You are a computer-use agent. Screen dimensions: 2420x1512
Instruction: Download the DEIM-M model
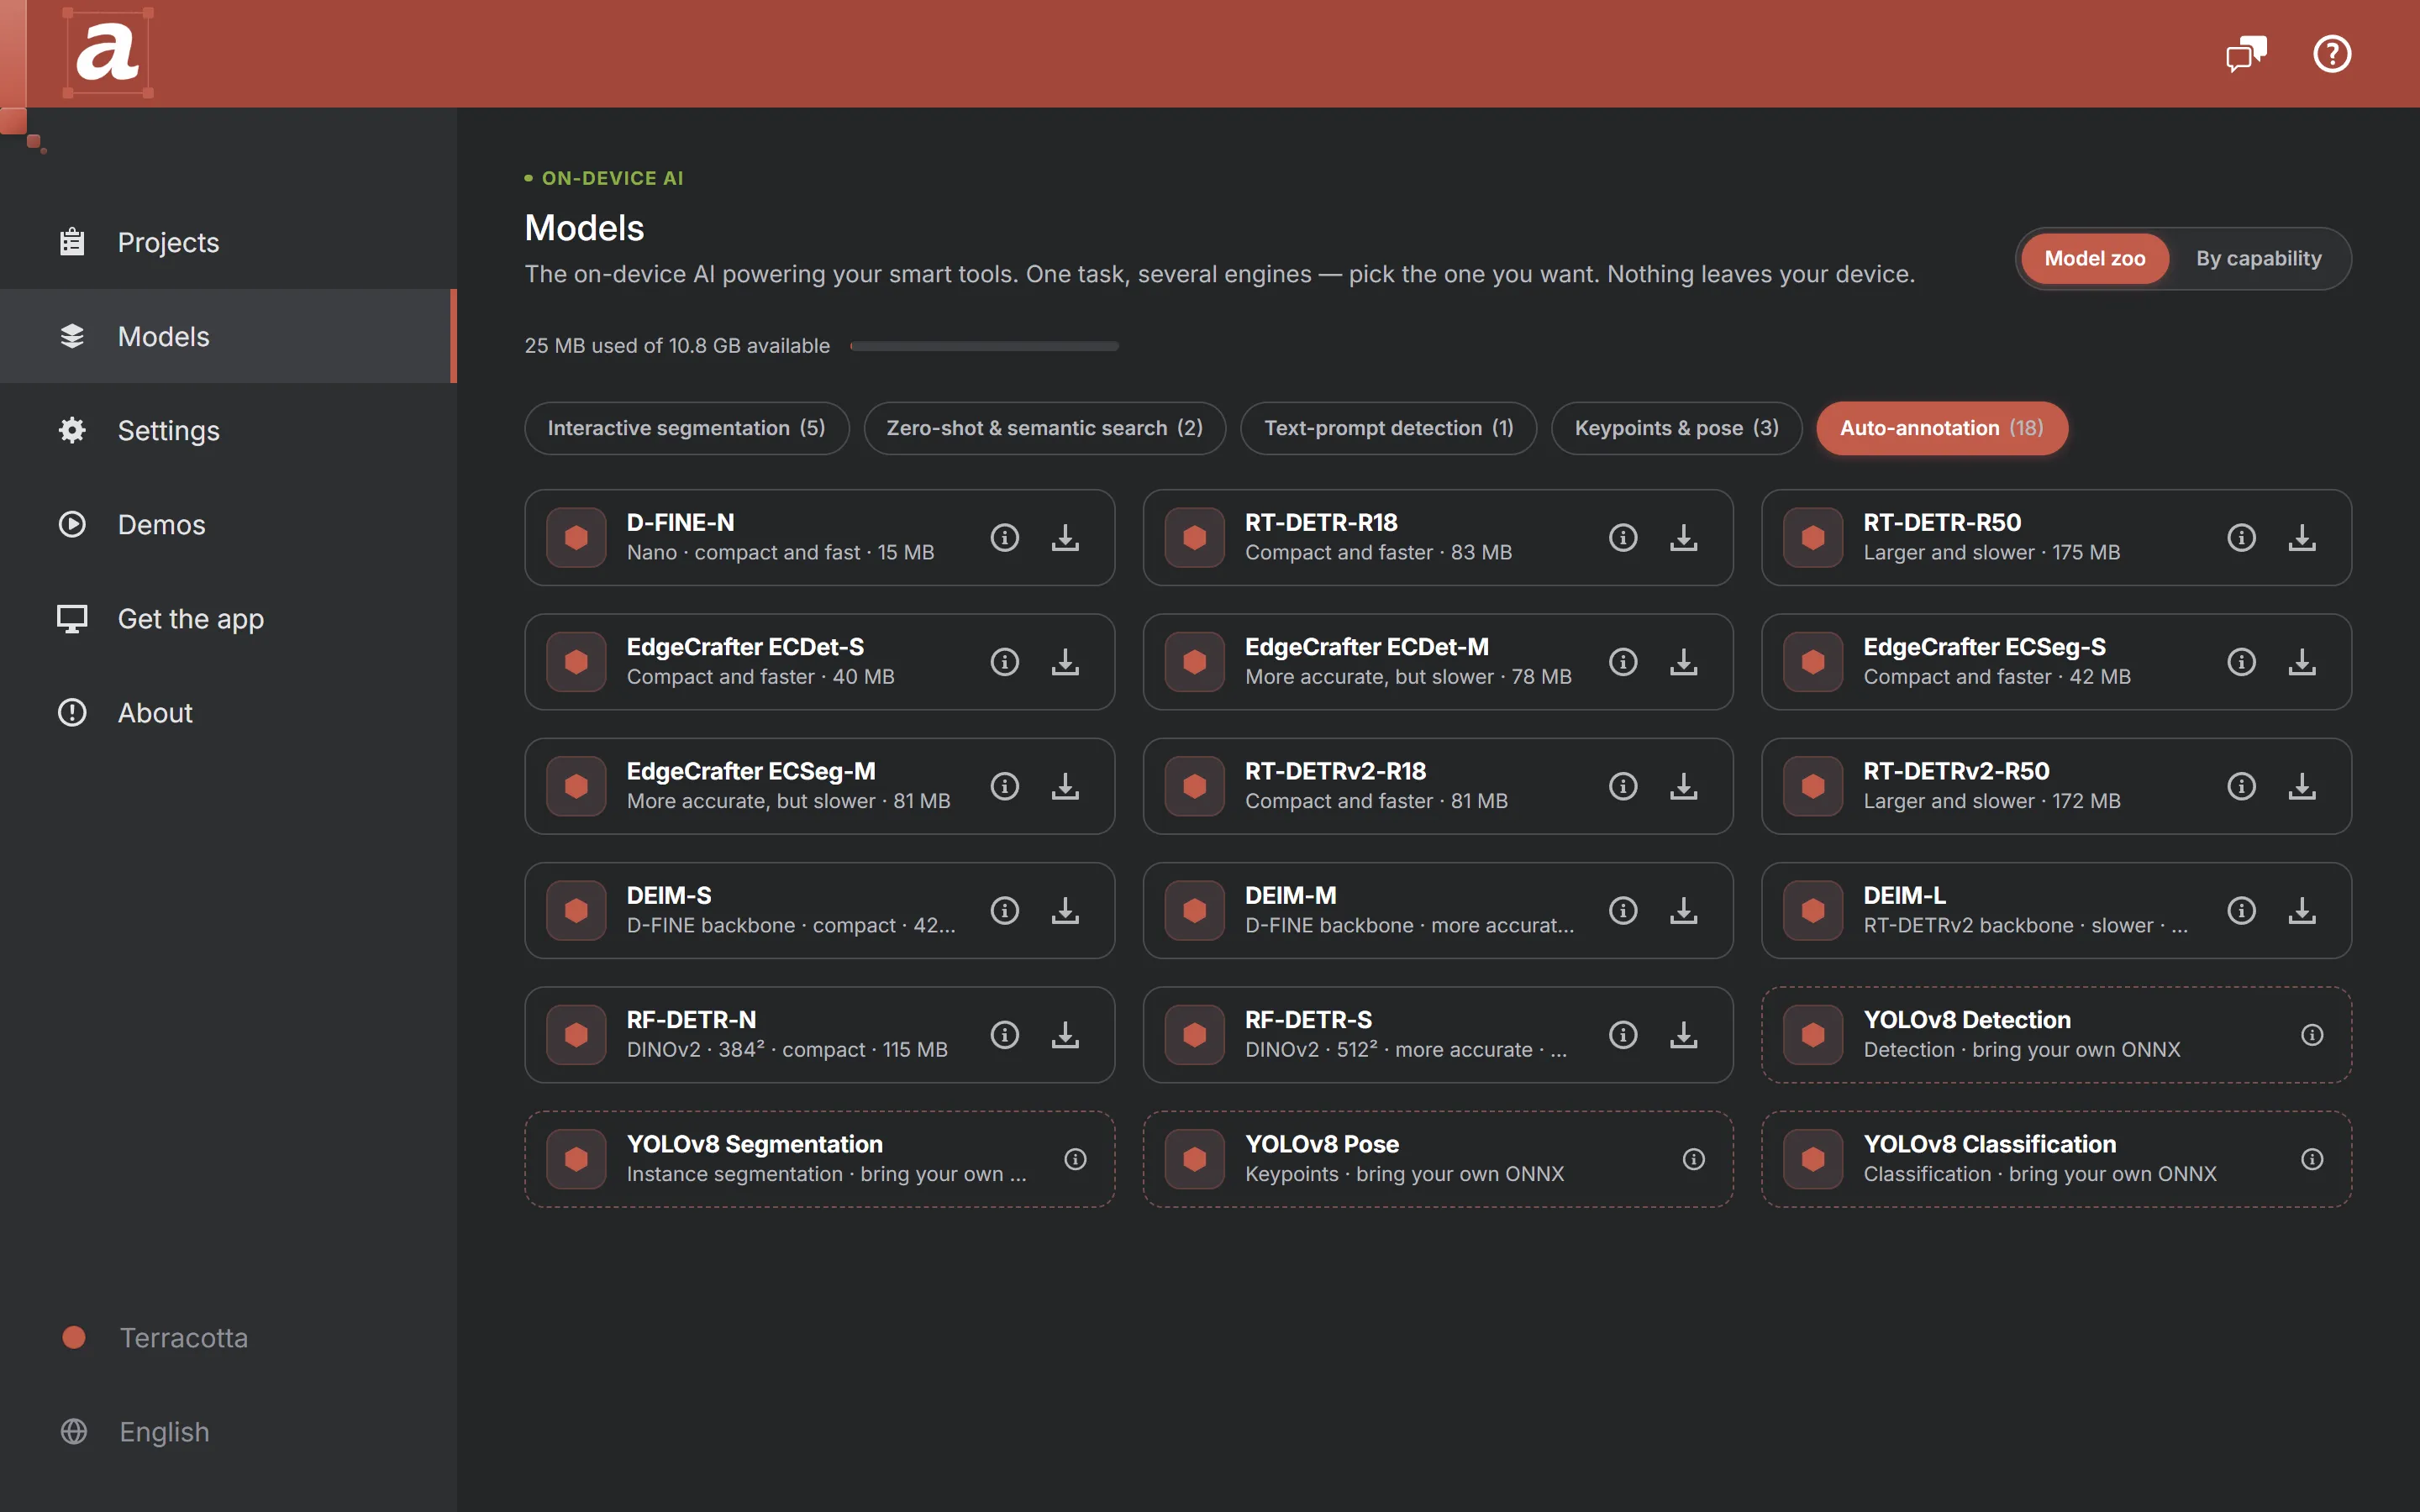1683,911
